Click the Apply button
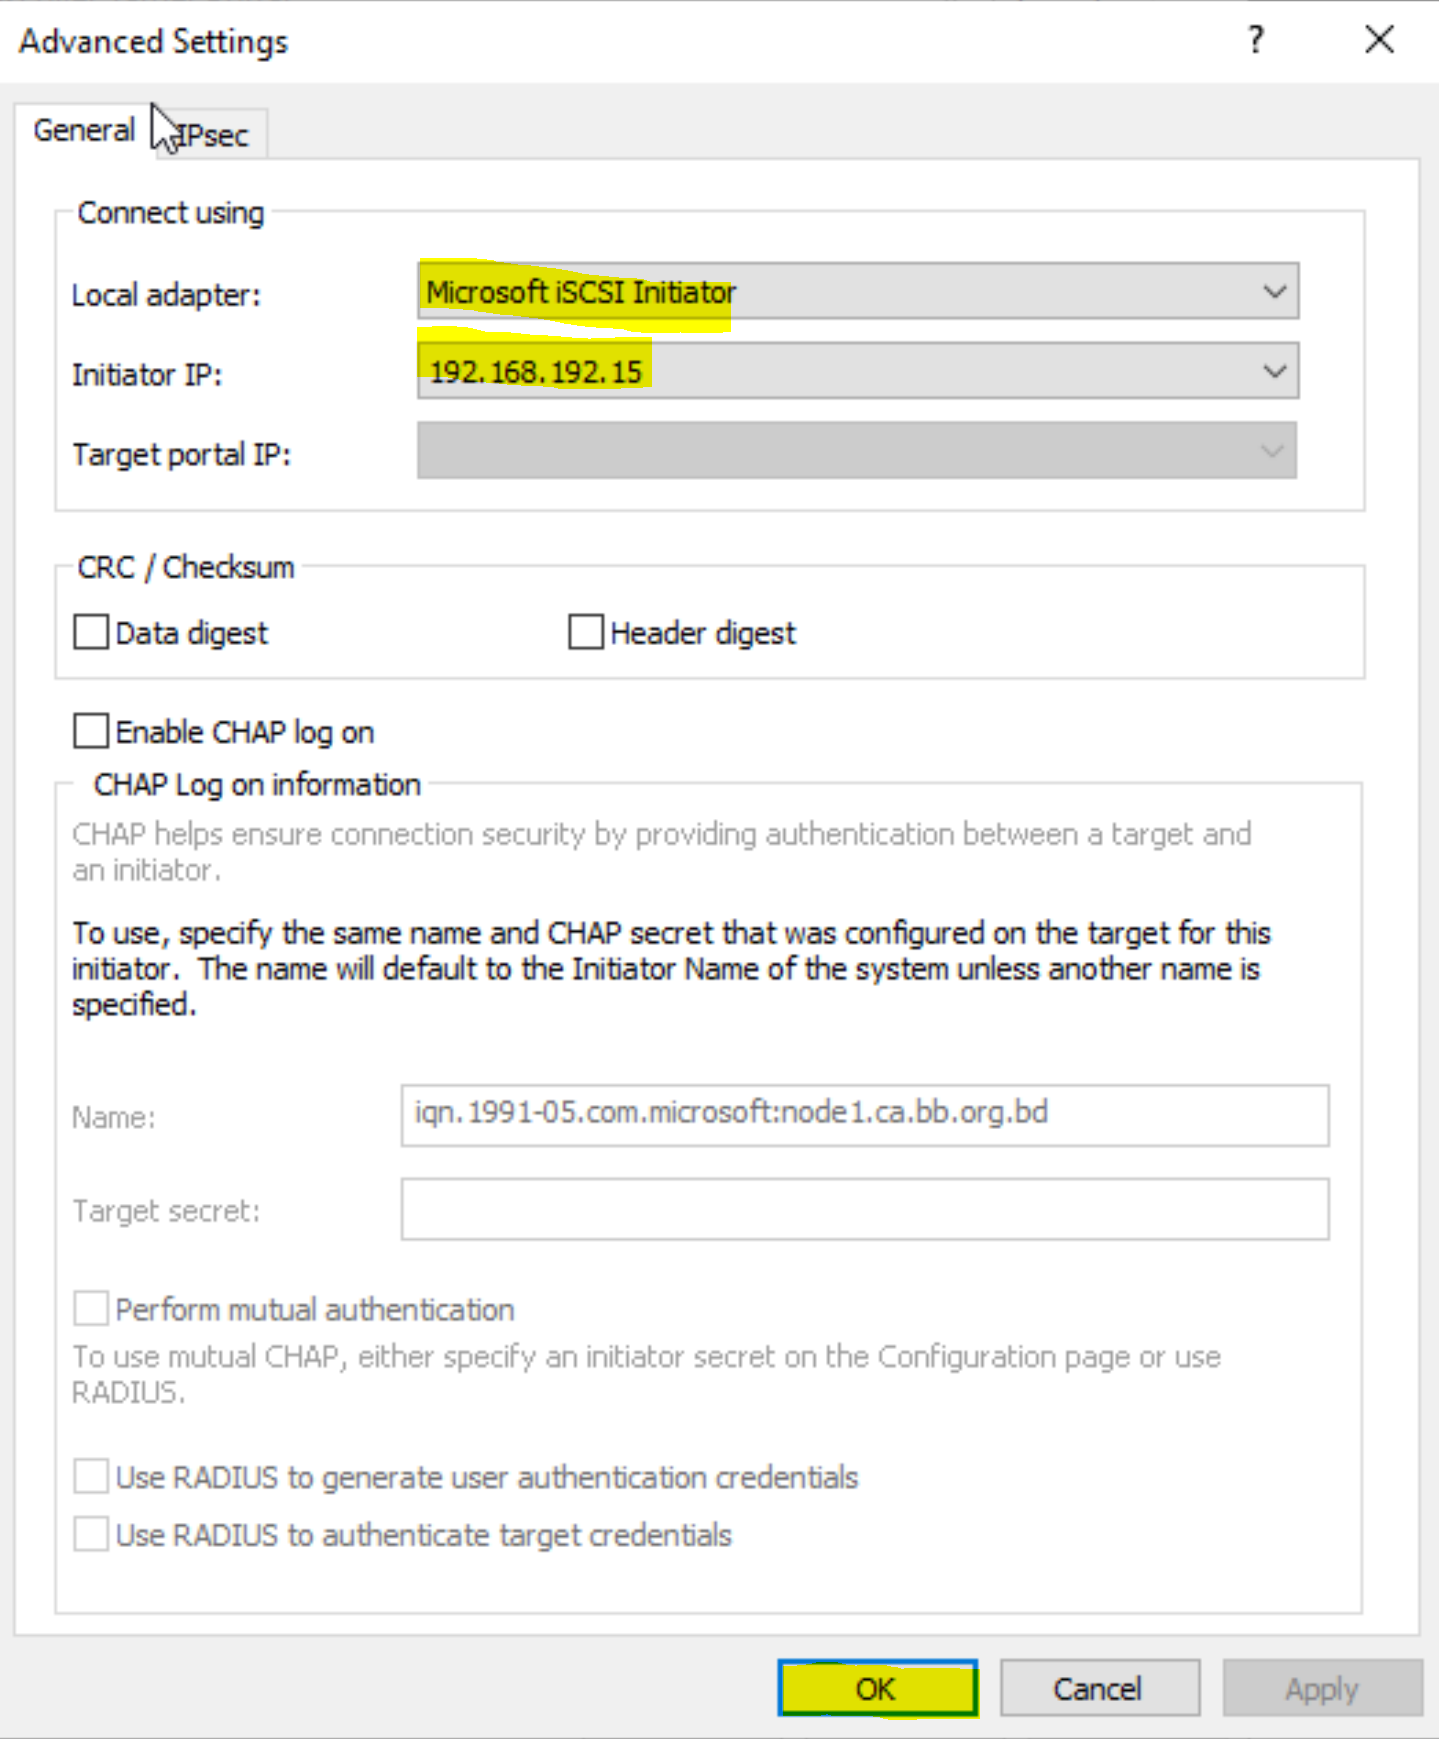The height and width of the screenshot is (1739, 1439). [x=1322, y=1689]
